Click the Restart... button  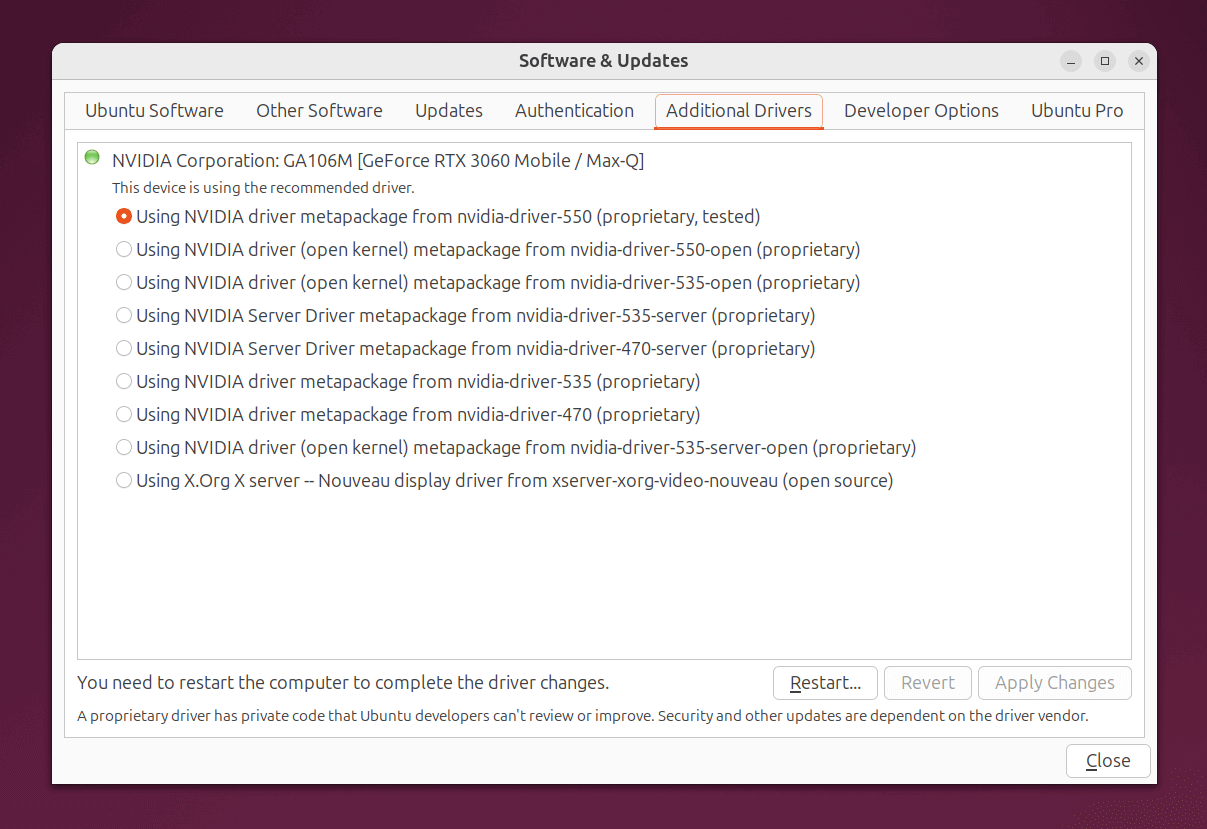tap(825, 683)
